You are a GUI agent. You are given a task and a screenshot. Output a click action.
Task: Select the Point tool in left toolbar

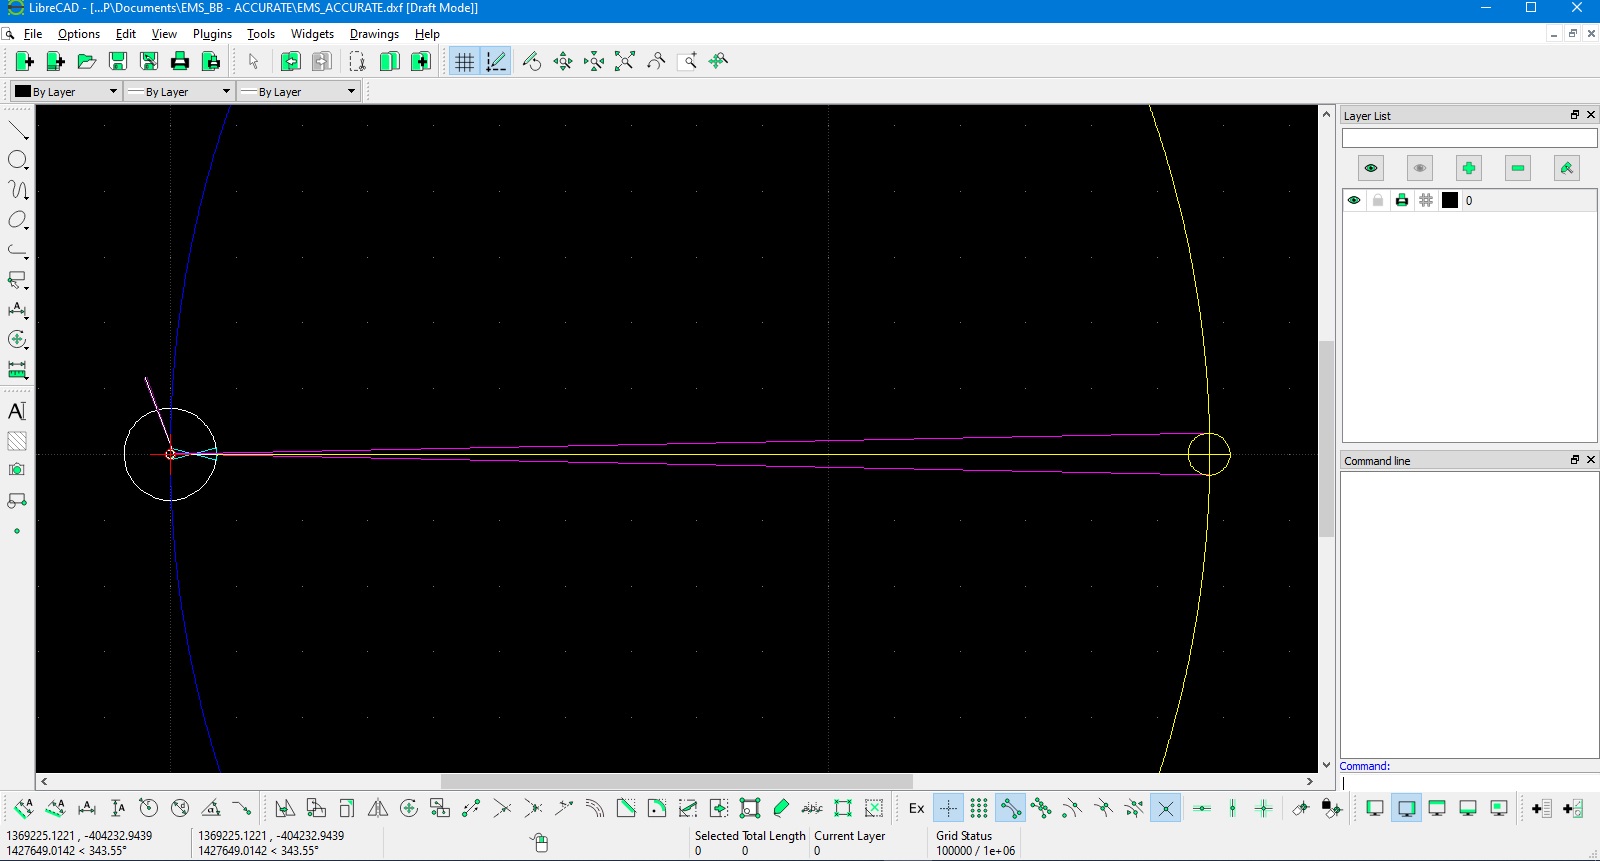point(17,531)
